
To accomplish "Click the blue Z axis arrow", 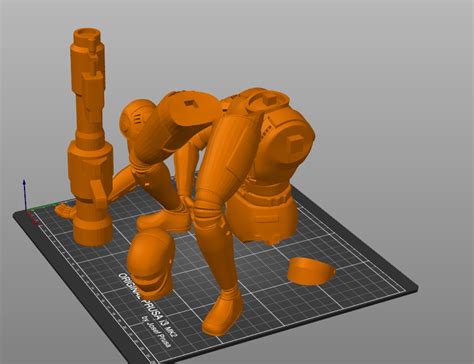I will [x=24, y=194].
